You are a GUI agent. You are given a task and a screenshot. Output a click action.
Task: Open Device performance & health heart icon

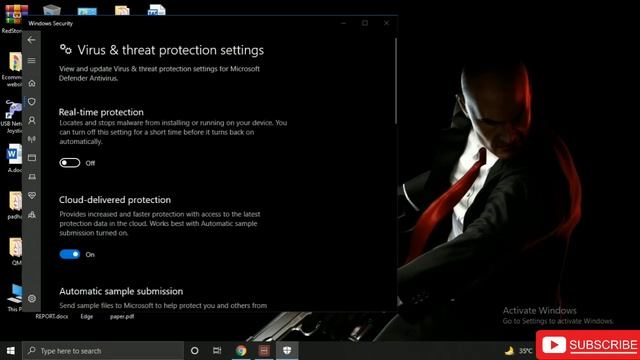pyautogui.click(x=31, y=196)
